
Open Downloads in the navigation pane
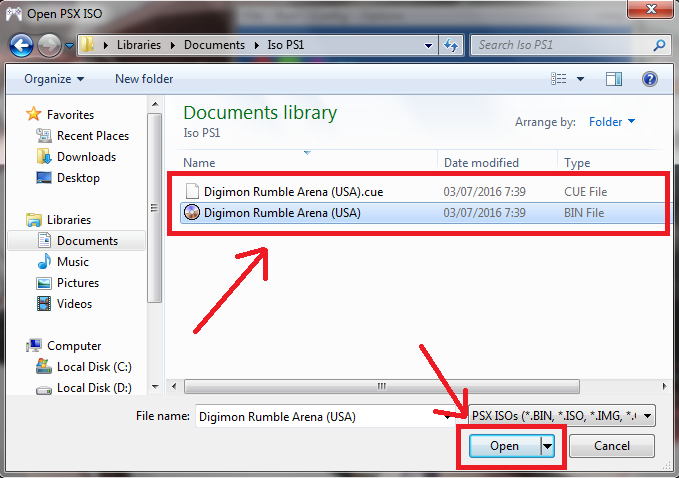86,157
